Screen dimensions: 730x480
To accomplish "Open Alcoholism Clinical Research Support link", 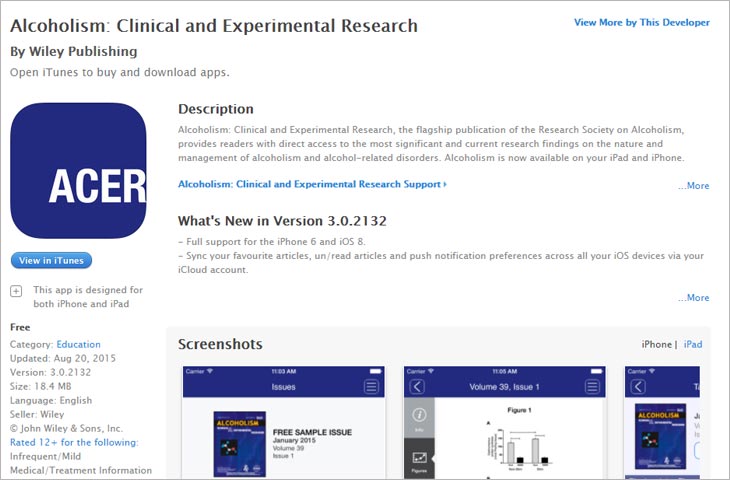I will point(312,184).
